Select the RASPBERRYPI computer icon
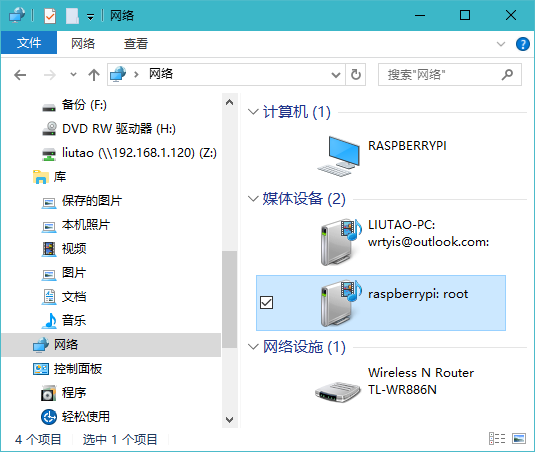 click(339, 156)
